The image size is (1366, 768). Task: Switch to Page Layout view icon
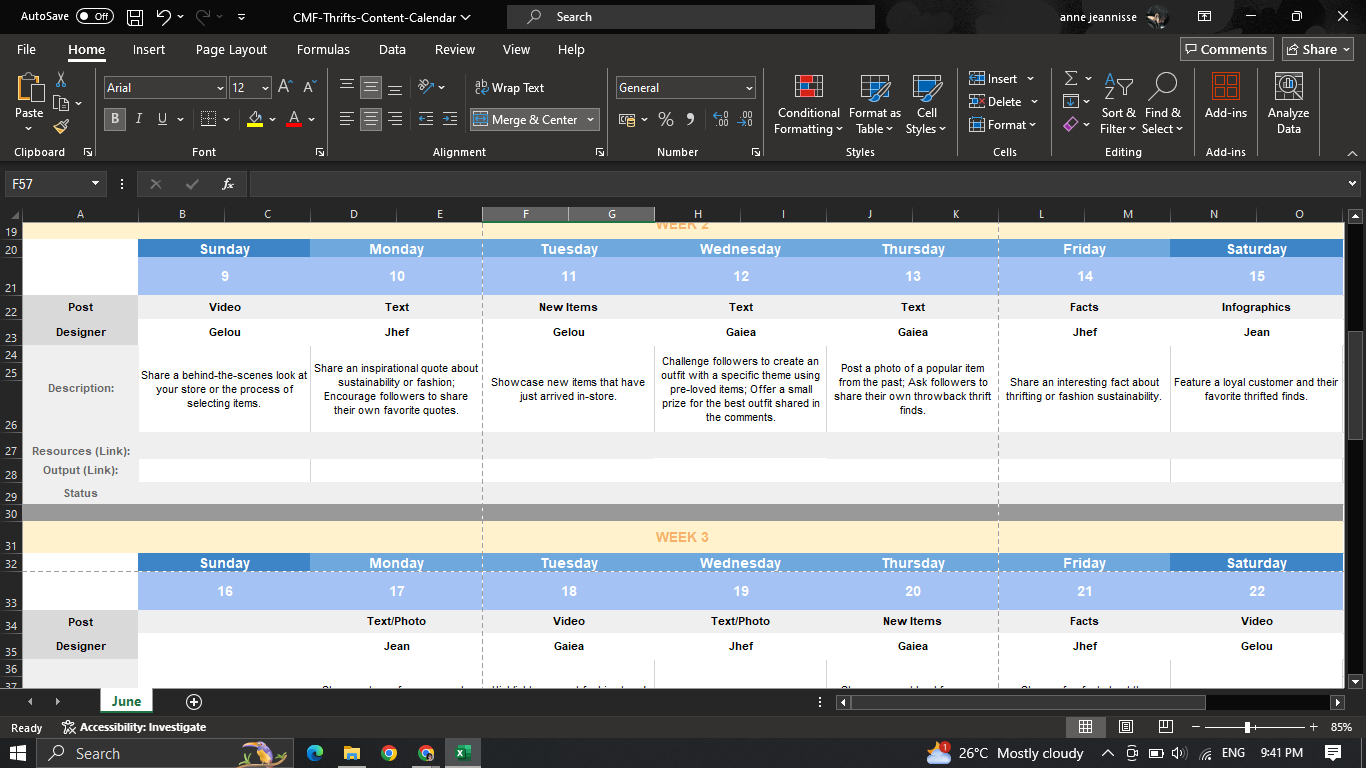coord(1126,726)
